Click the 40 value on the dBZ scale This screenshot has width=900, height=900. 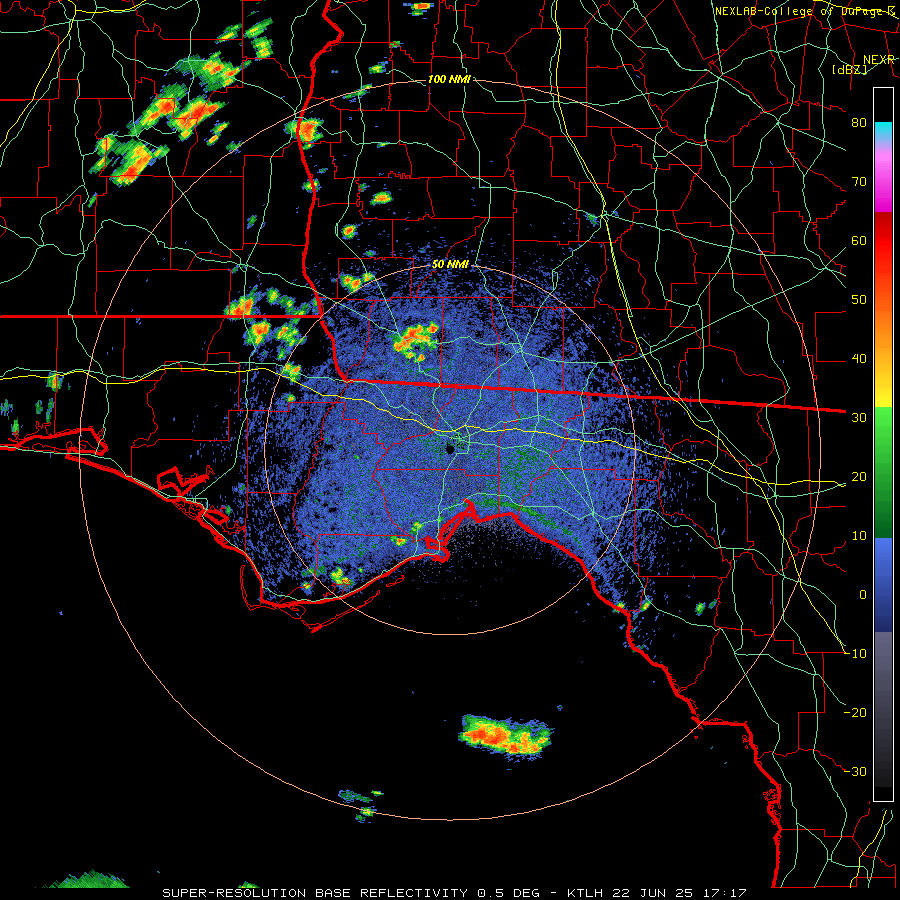pos(859,359)
